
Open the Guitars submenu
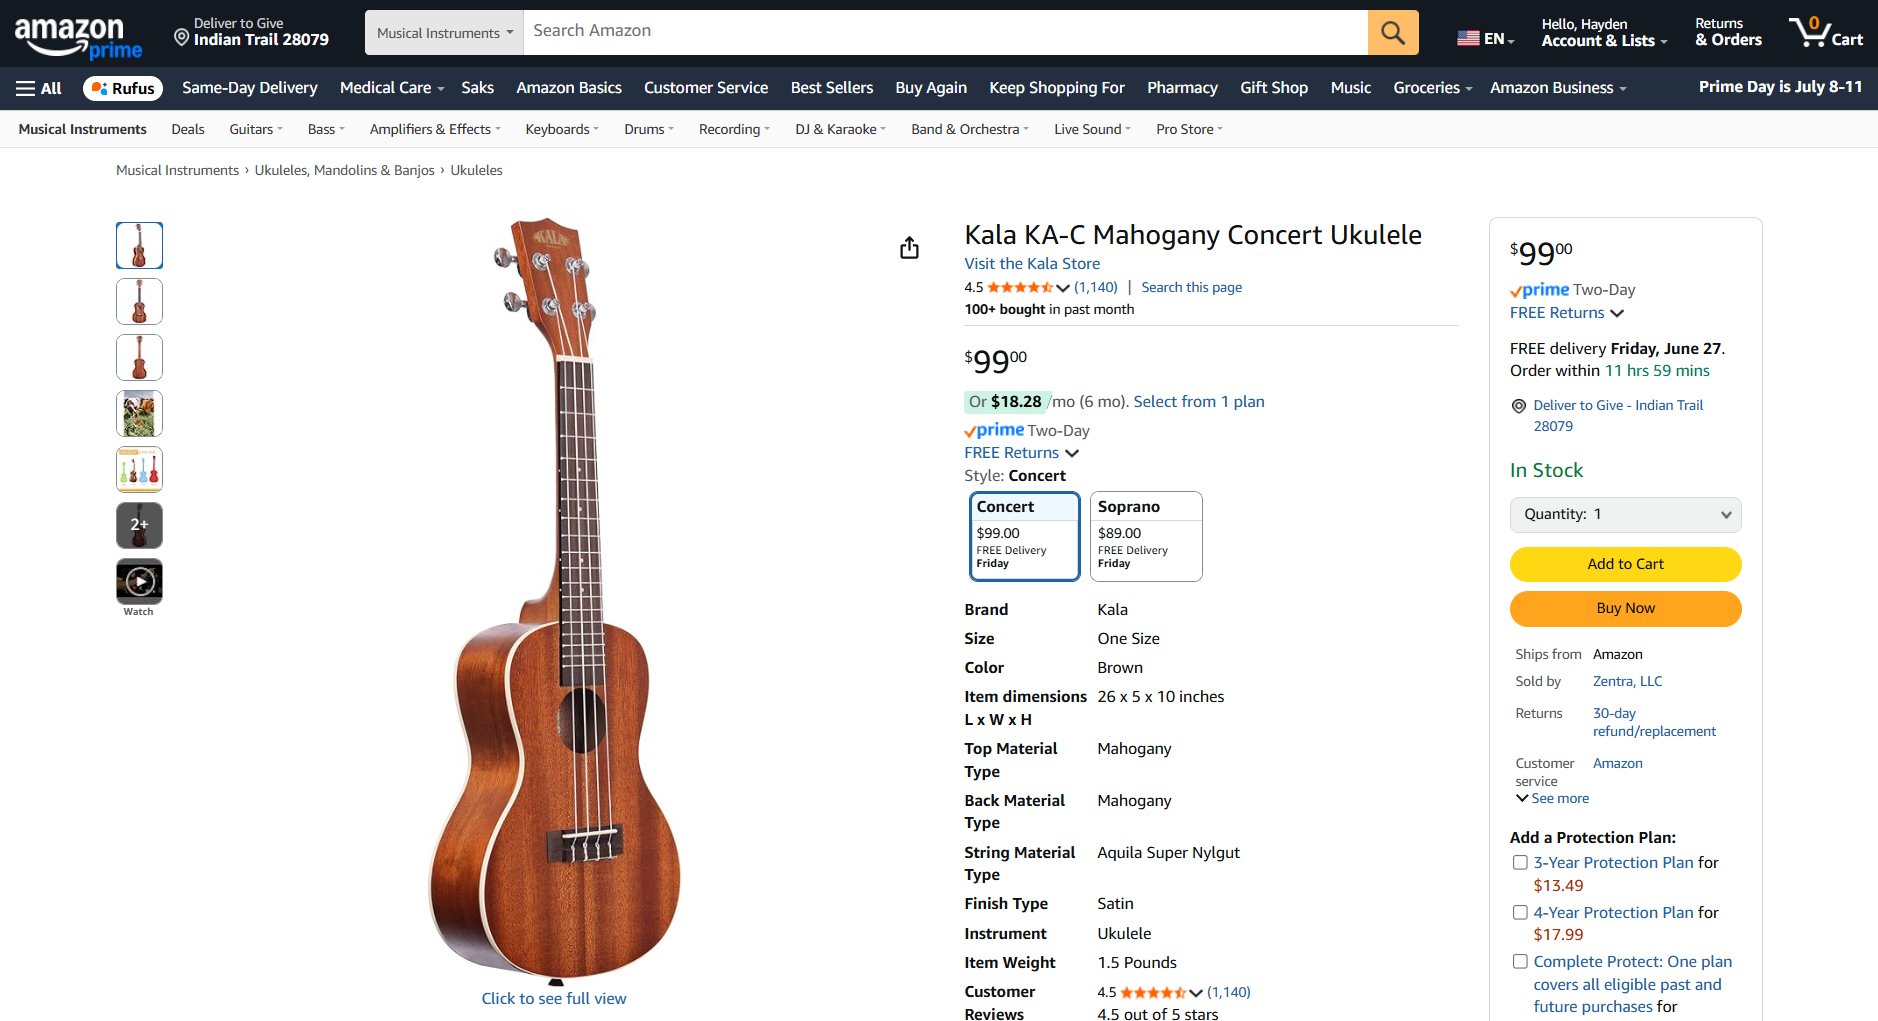point(256,129)
